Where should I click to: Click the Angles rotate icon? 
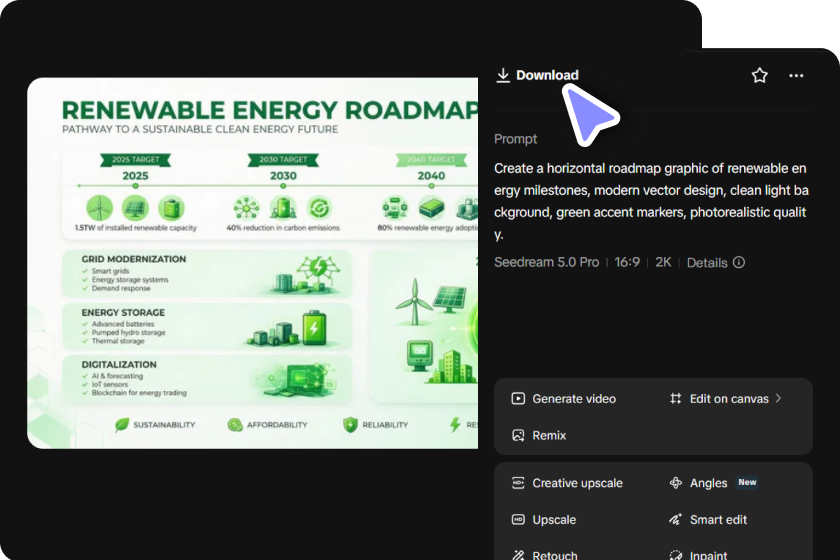pyautogui.click(x=676, y=482)
